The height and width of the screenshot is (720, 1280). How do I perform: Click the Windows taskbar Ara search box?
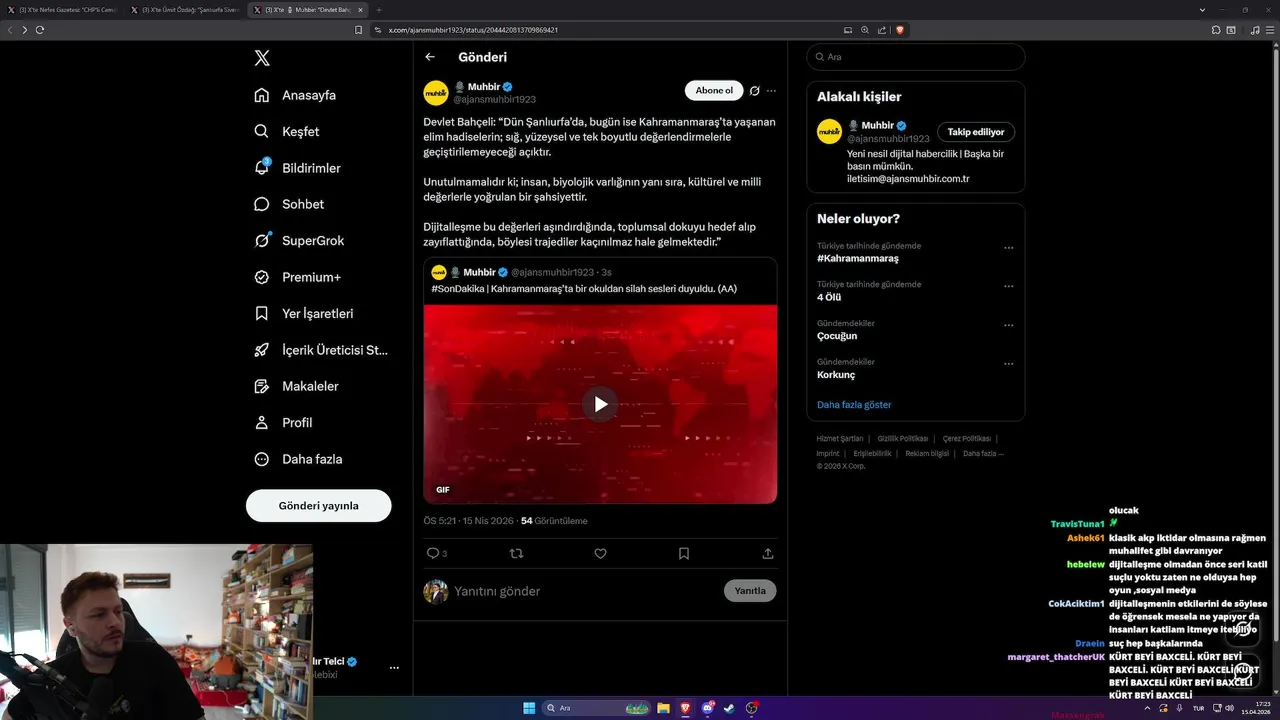coord(596,708)
